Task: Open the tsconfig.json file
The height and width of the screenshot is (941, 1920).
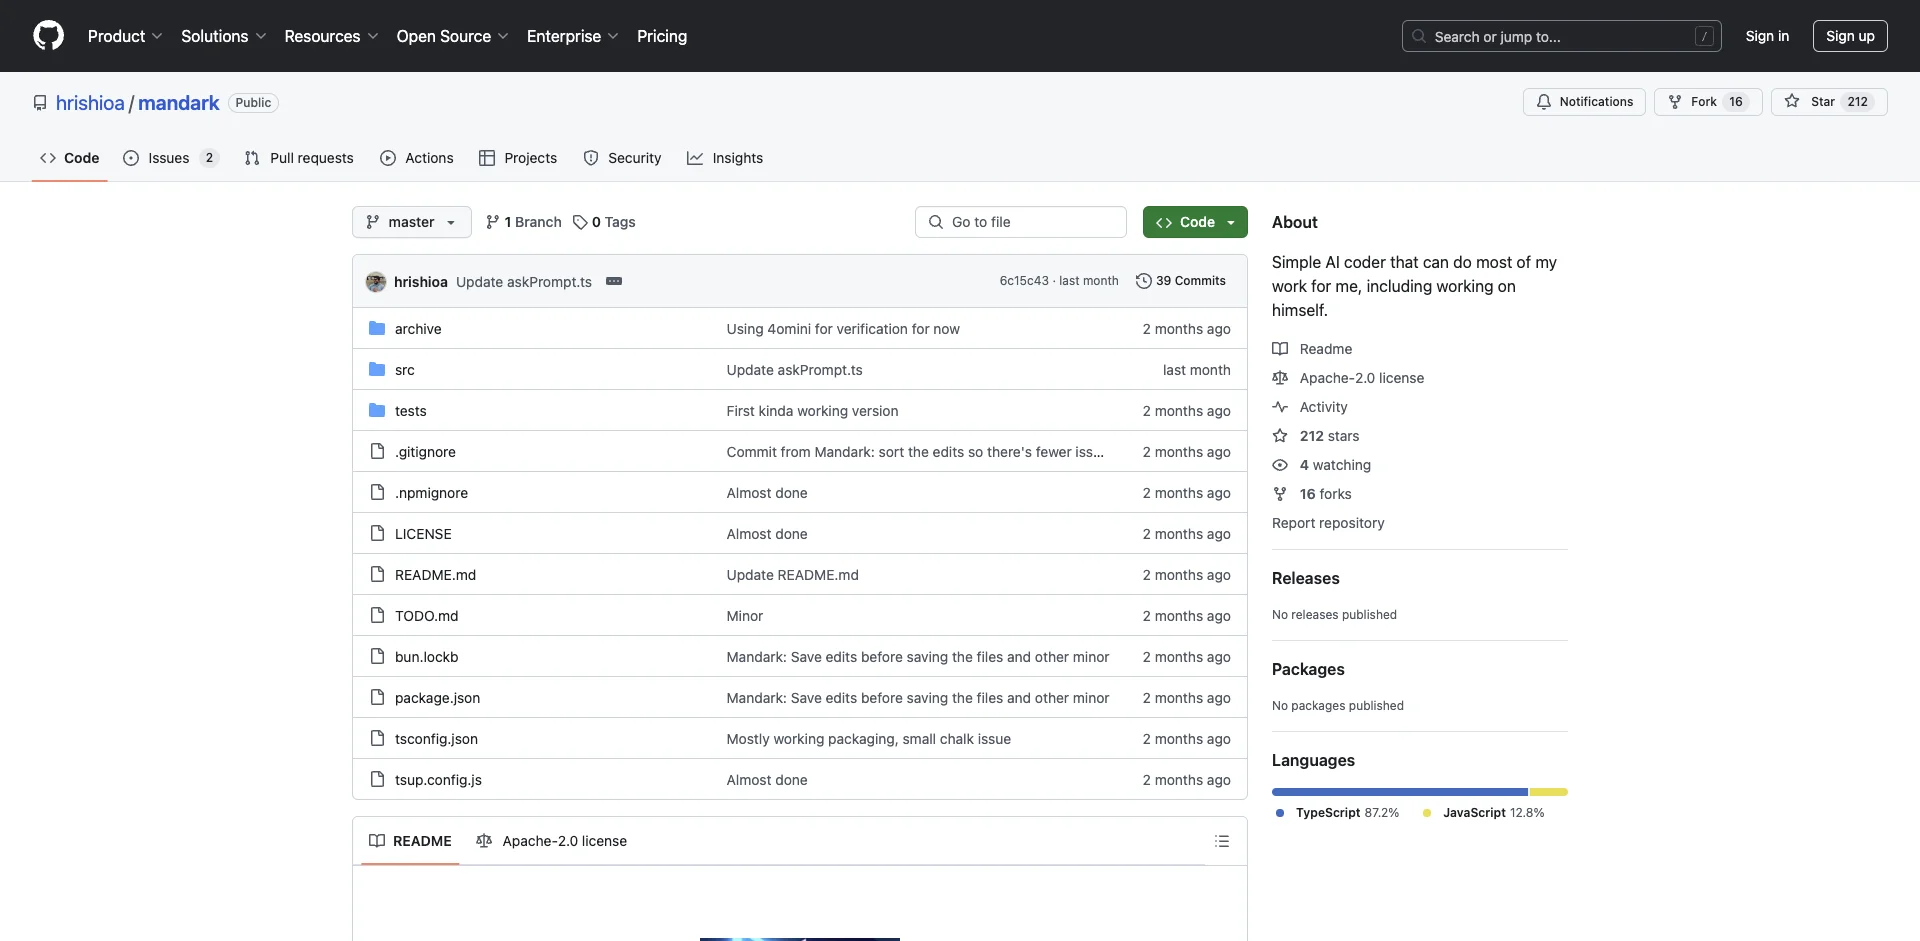Action: coord(436,739)
